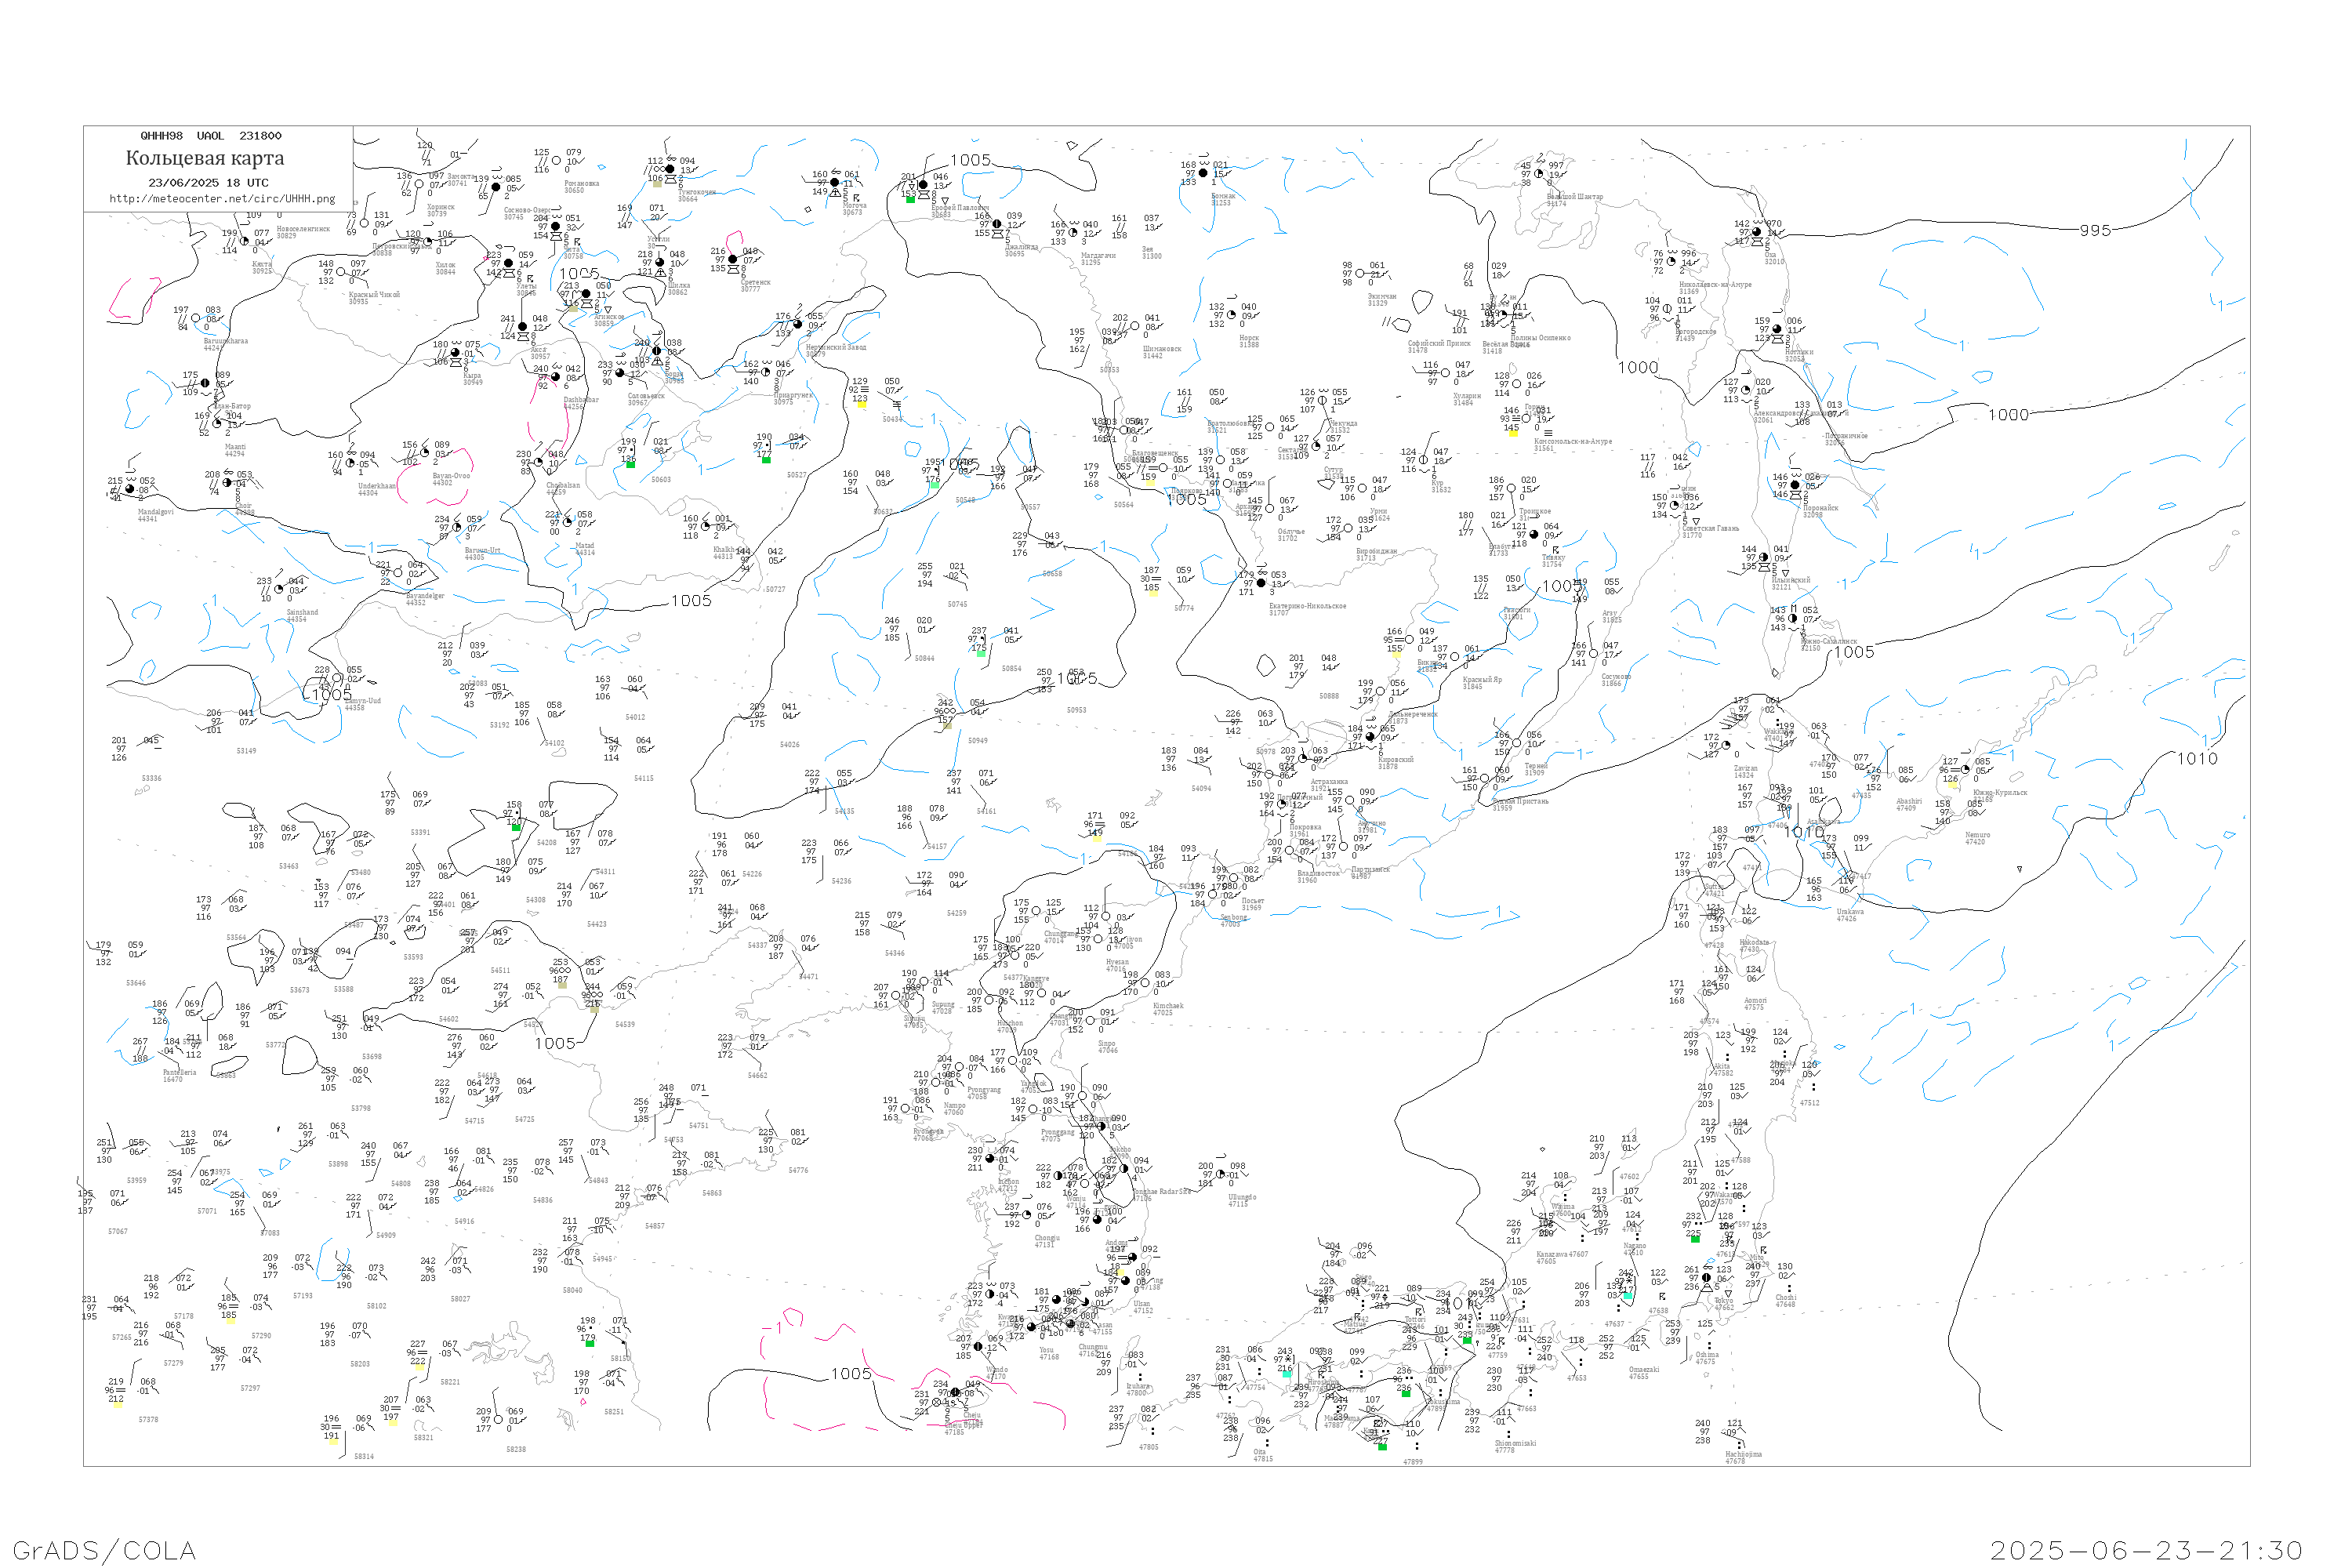The width and height of the screenshot is (2352, 1568).
Task: Click the Могоча station filled circle
Action: point(835,183)
